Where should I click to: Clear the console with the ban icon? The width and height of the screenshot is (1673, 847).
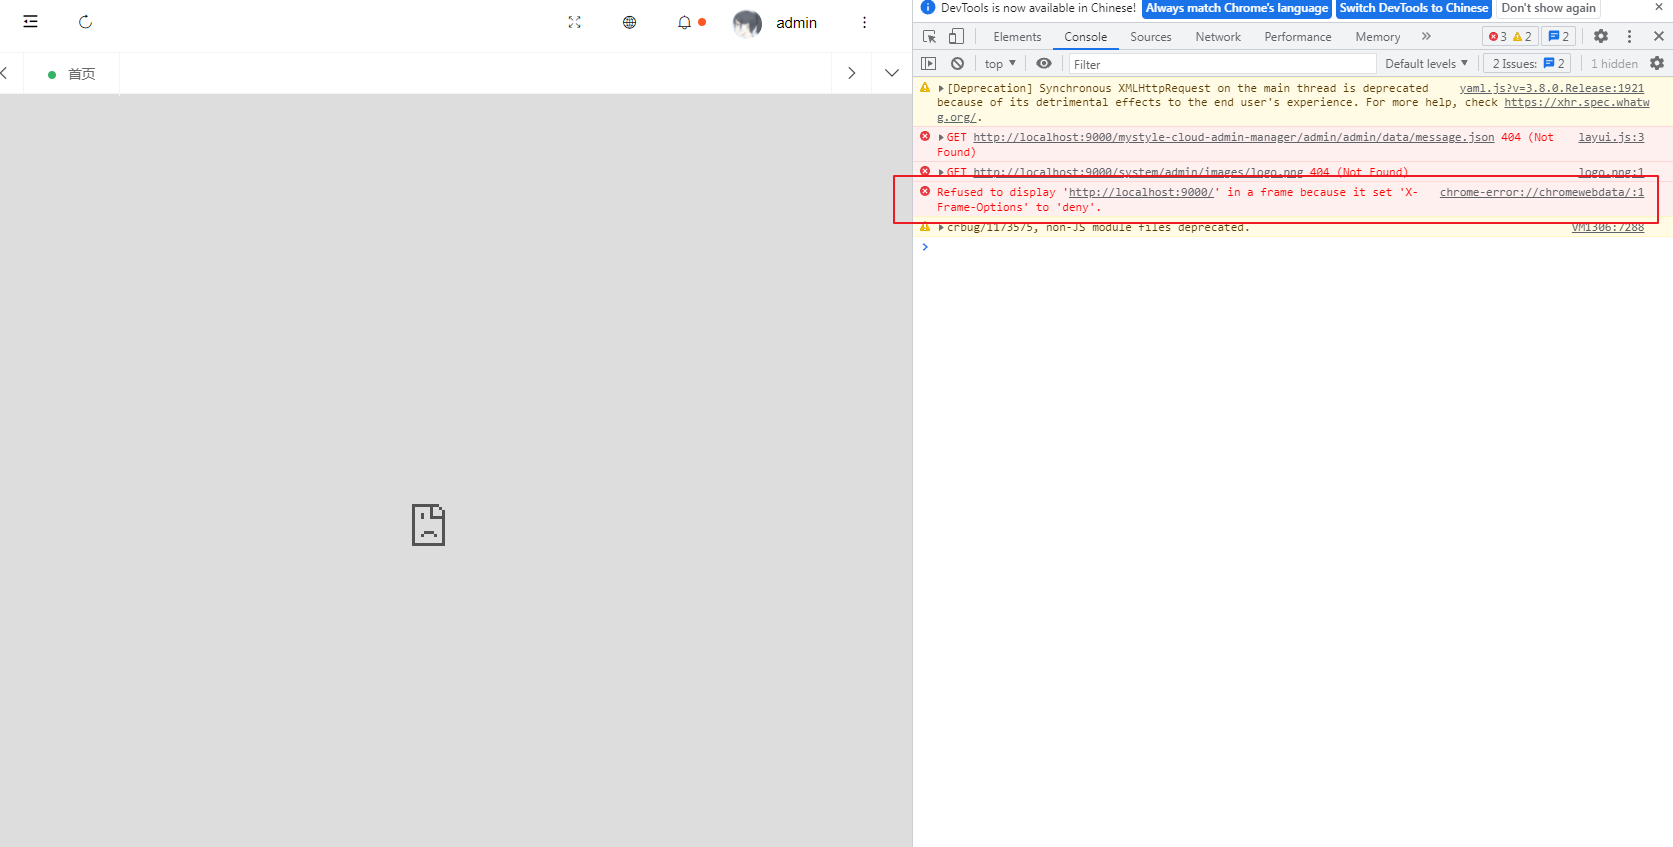(x=957, y=64)
